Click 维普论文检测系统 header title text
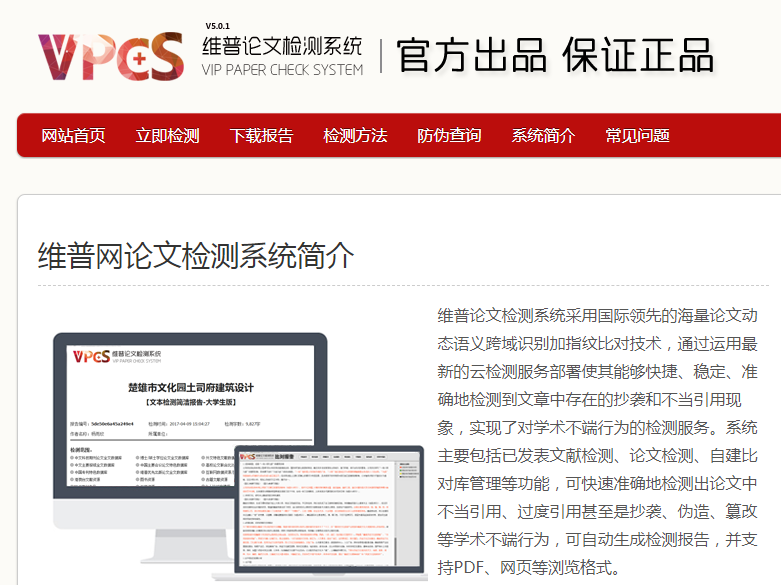 tap(282, 46)
